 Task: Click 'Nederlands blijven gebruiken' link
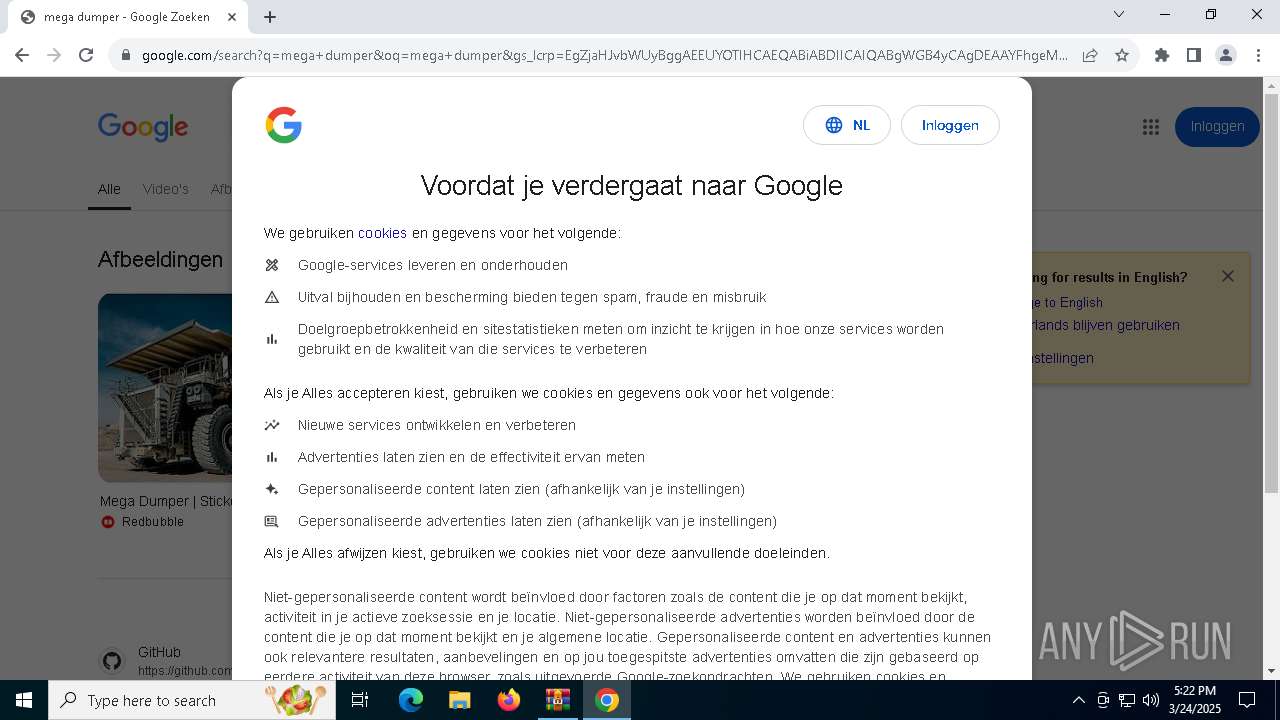1106,325
